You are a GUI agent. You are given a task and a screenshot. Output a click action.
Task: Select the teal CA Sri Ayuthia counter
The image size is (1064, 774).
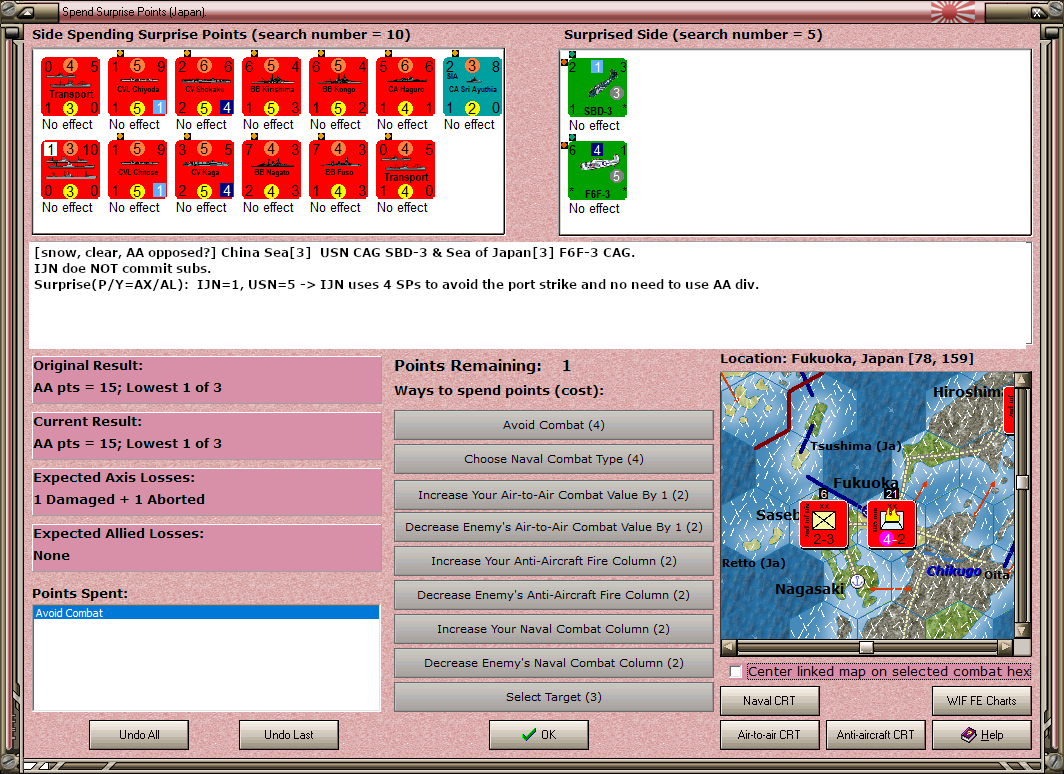tap(472, 87)
